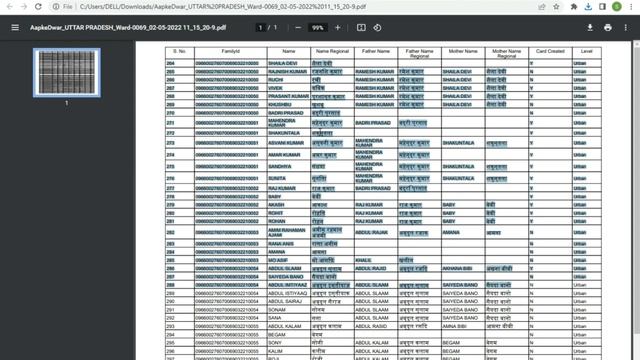The image size is (640, 360).
Task: Click the 'Father Name Regional' column header
Action: point(419,53)
